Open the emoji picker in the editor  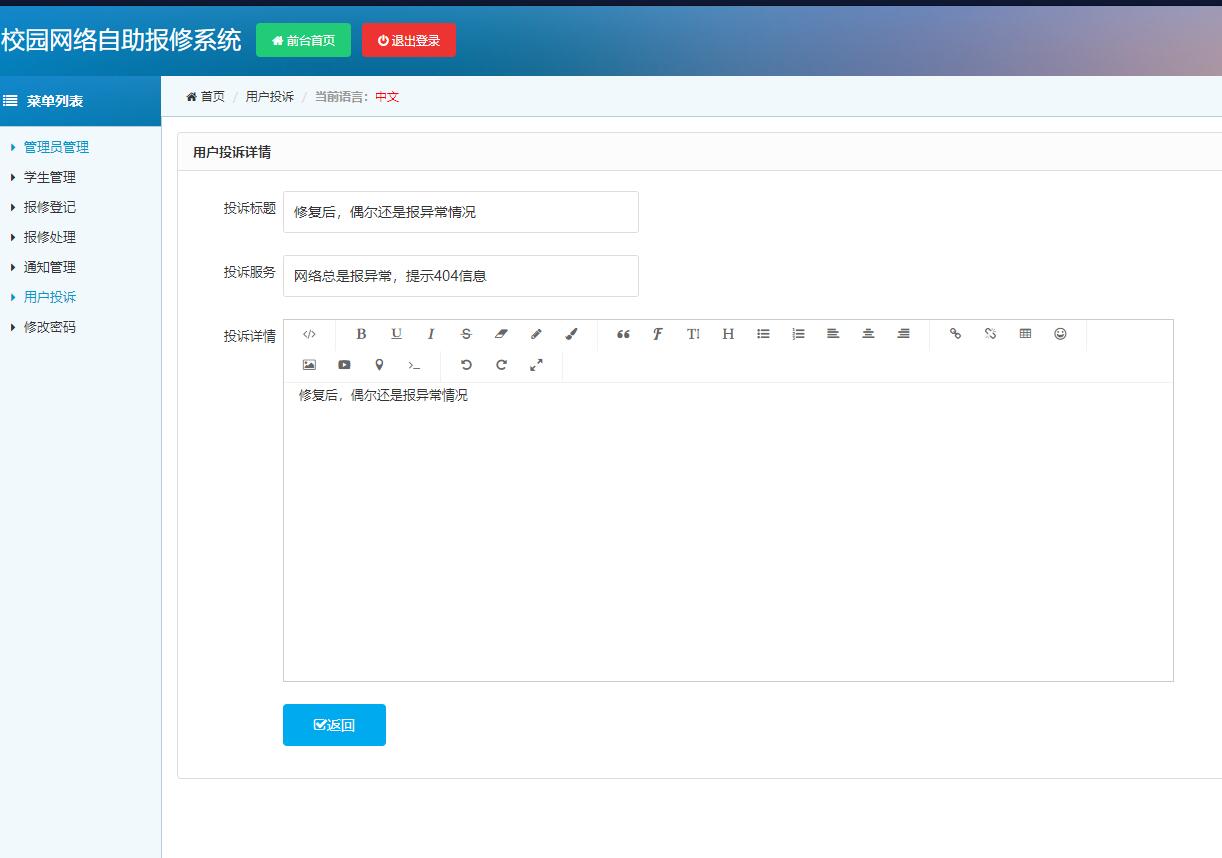tap(1060, 334)
